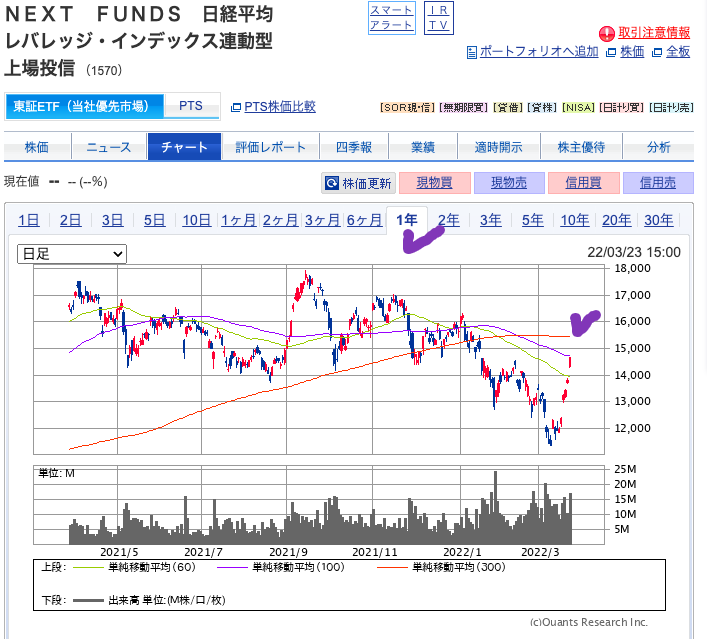Click the 単純移動平均(300) legend entry

[441, 567]
